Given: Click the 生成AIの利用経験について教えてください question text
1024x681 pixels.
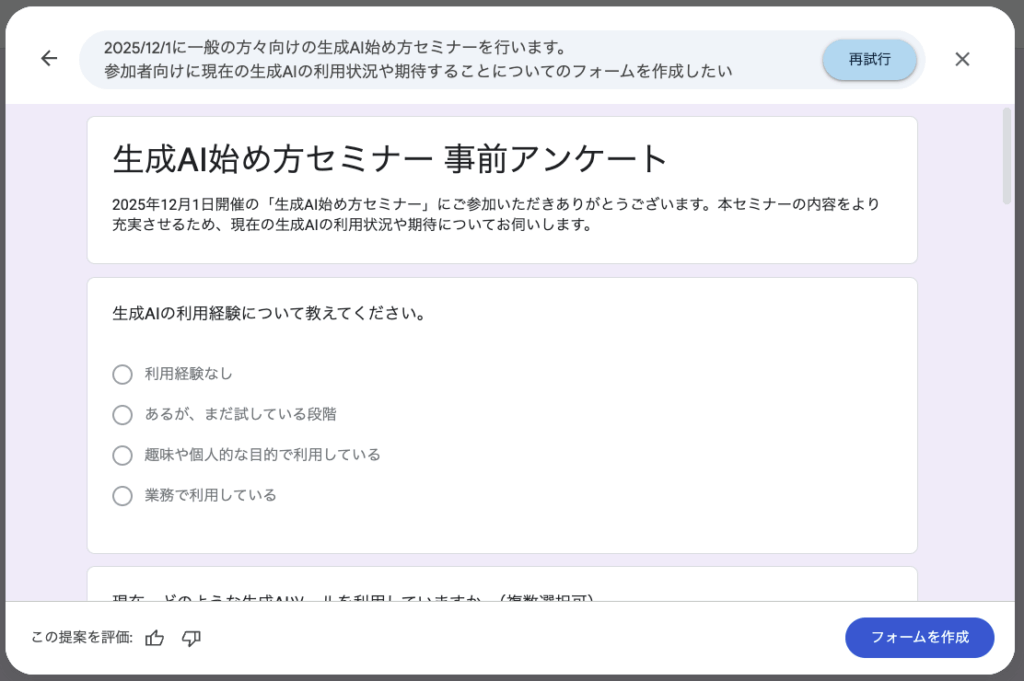Looking at the screenshot, I should [x=270, y=314].
